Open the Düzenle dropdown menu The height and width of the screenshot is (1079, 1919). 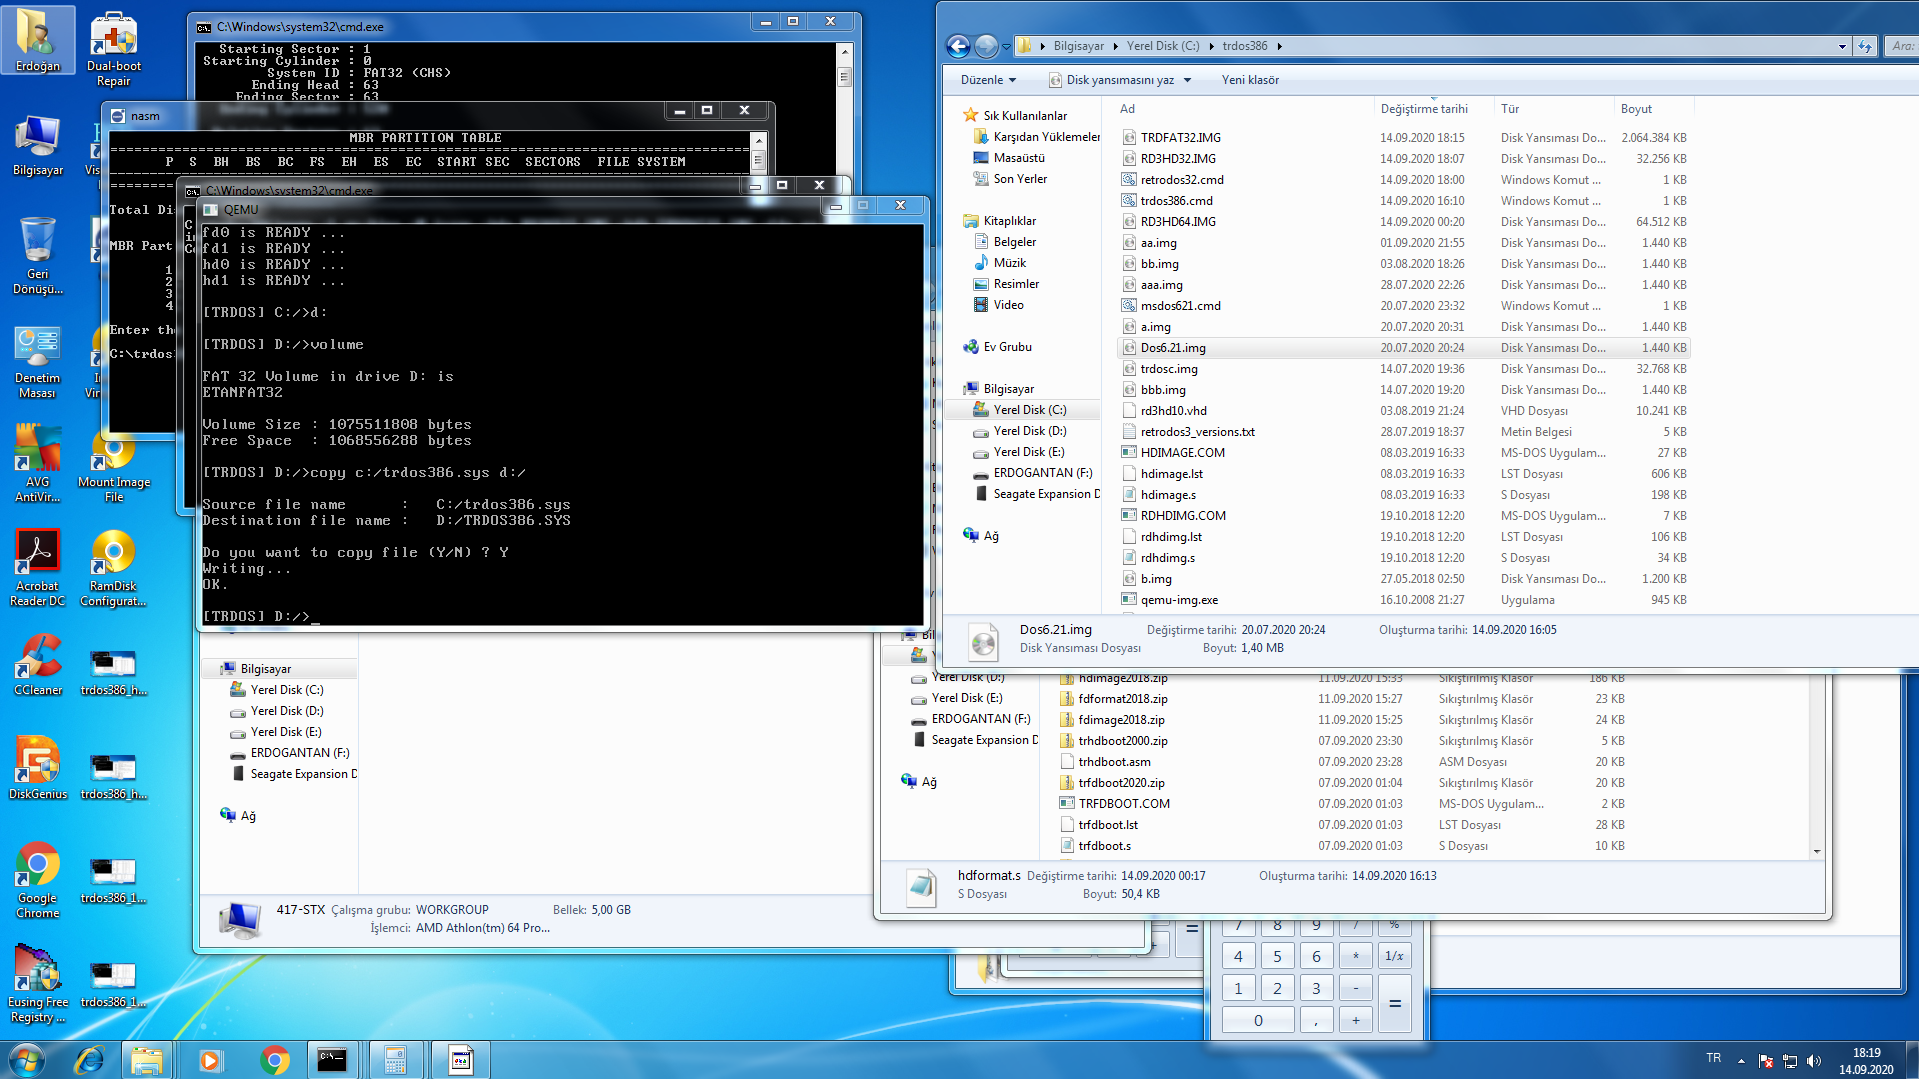point(988,80)
